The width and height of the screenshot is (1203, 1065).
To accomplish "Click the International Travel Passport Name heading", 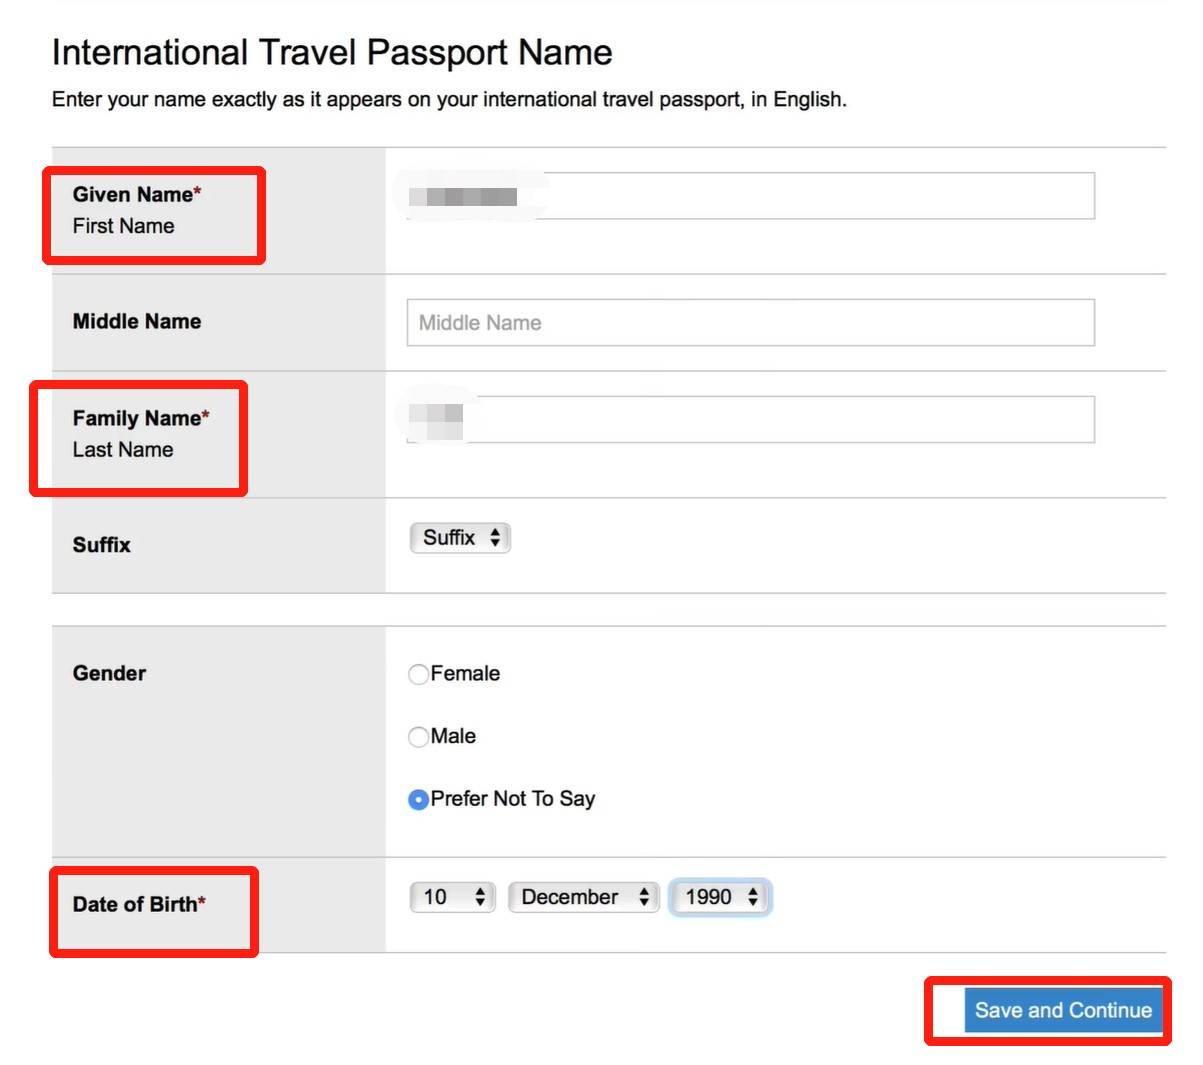I will [332, 53].
